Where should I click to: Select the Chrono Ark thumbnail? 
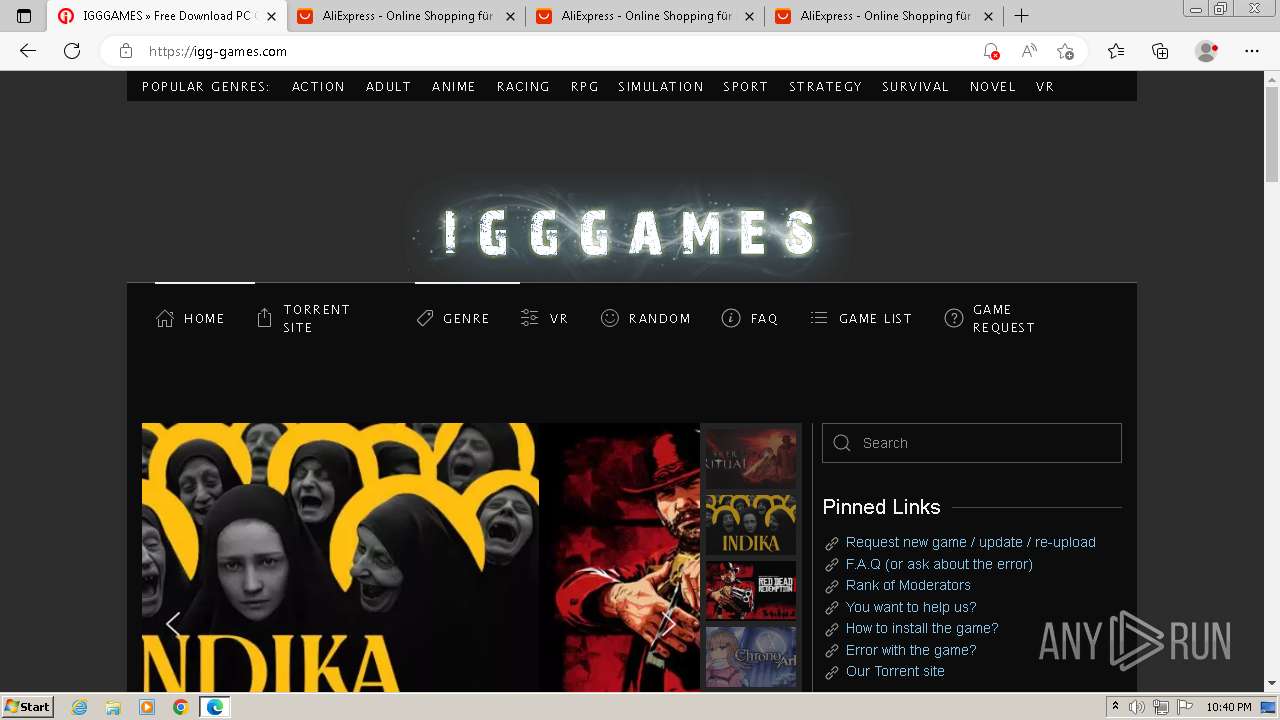751,657
